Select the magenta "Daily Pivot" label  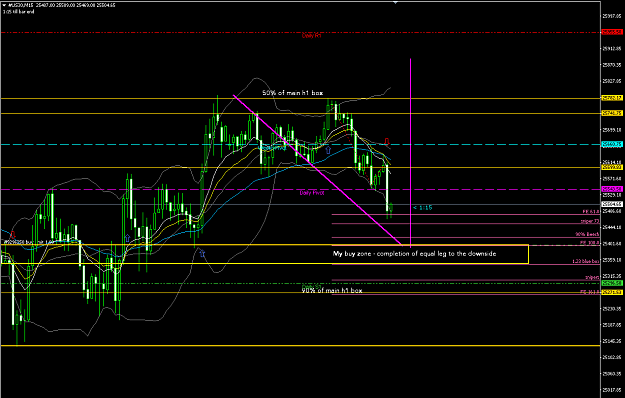click(312, 193)
